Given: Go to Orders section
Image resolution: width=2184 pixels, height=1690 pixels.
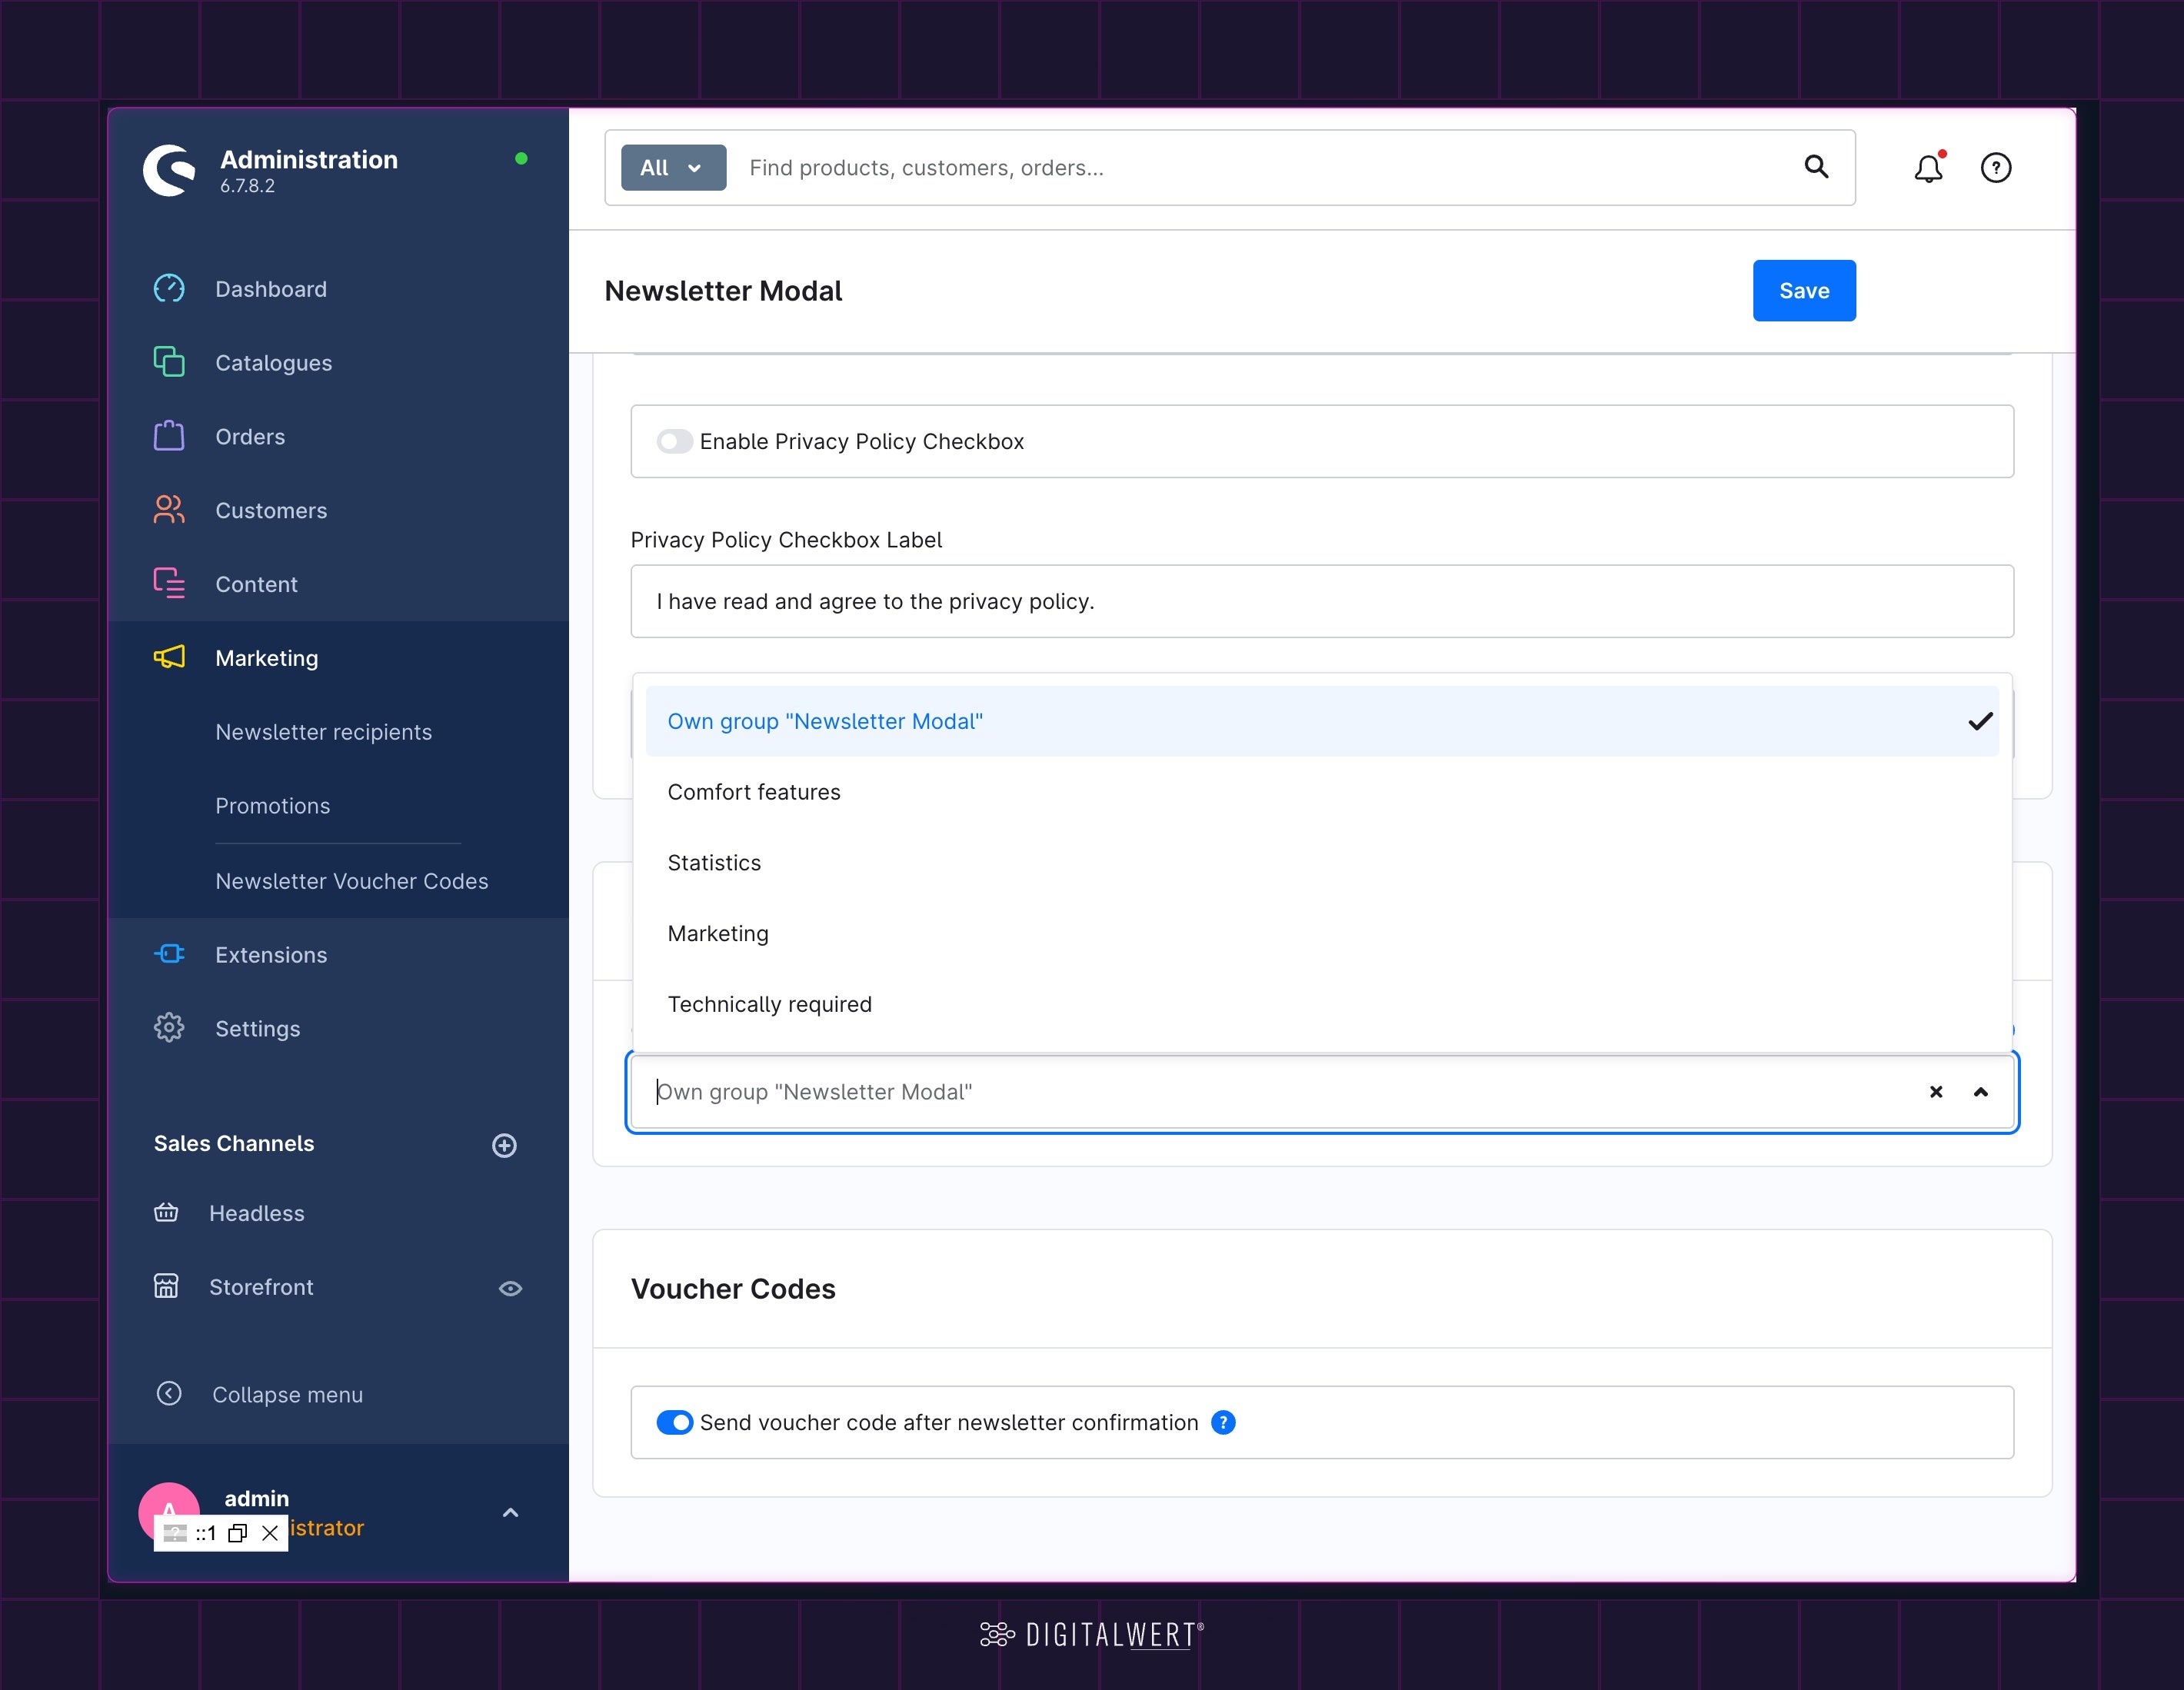Looking at the screenshot, I should (250, 437).
